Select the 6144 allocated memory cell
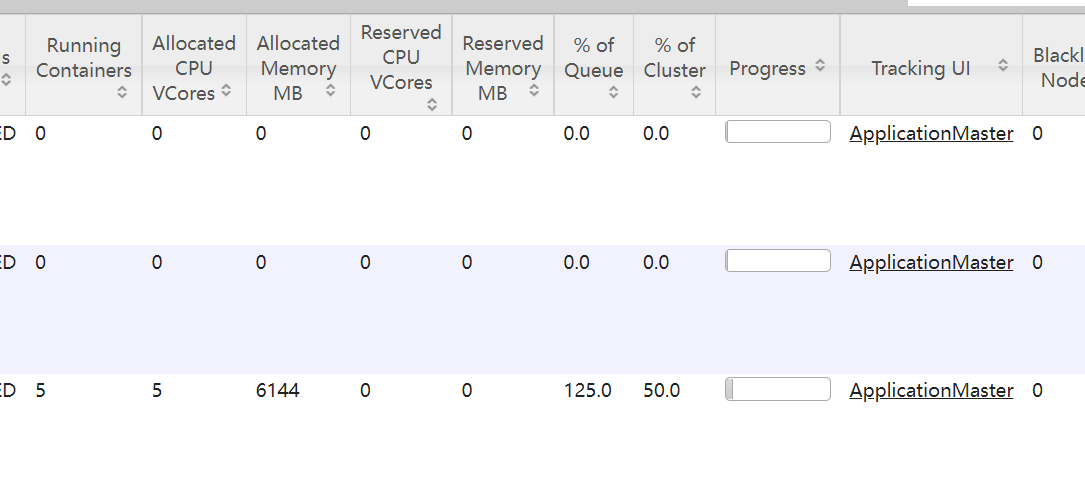 [x=278, y=391]
